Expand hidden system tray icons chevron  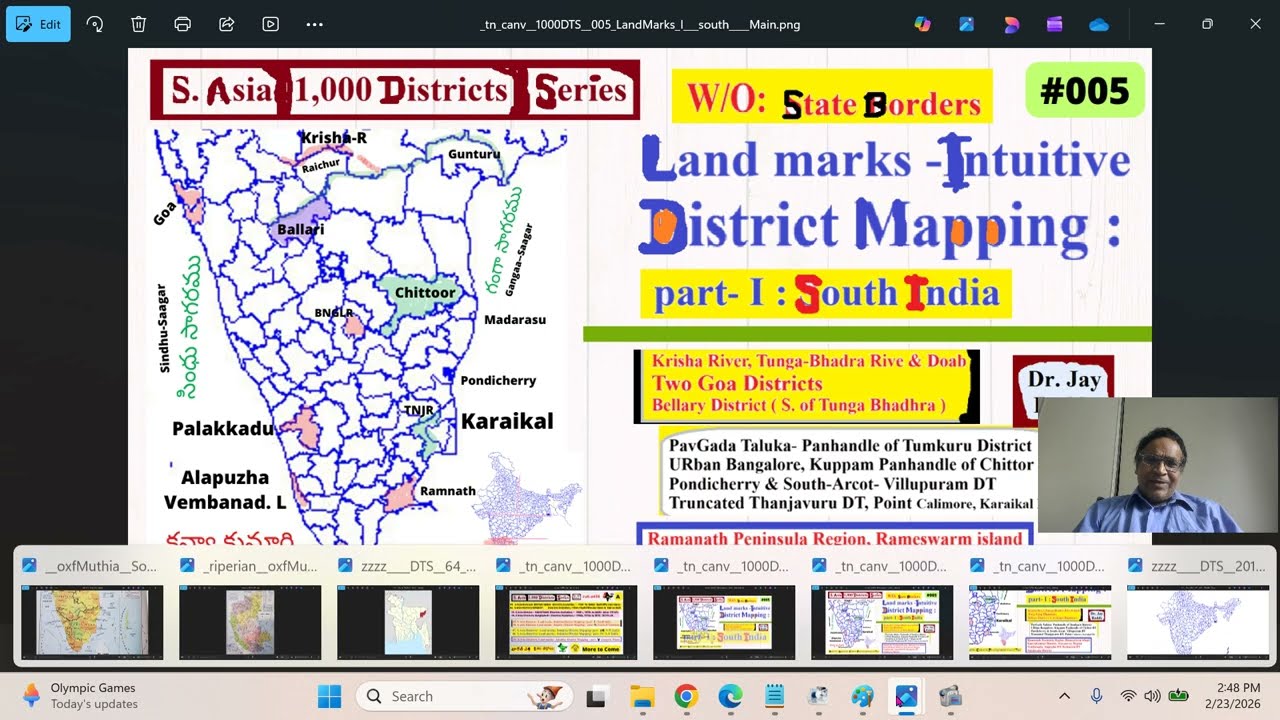1064,696
